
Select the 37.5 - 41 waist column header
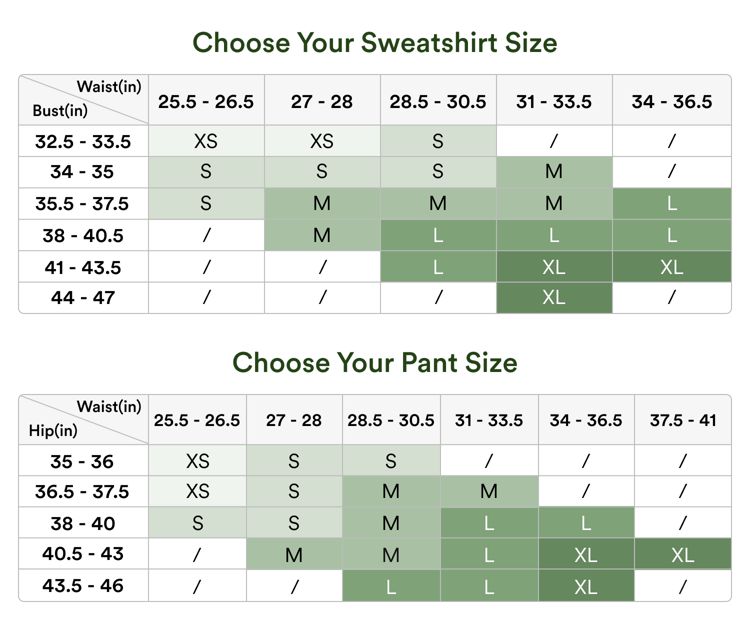tap(683, 420)
